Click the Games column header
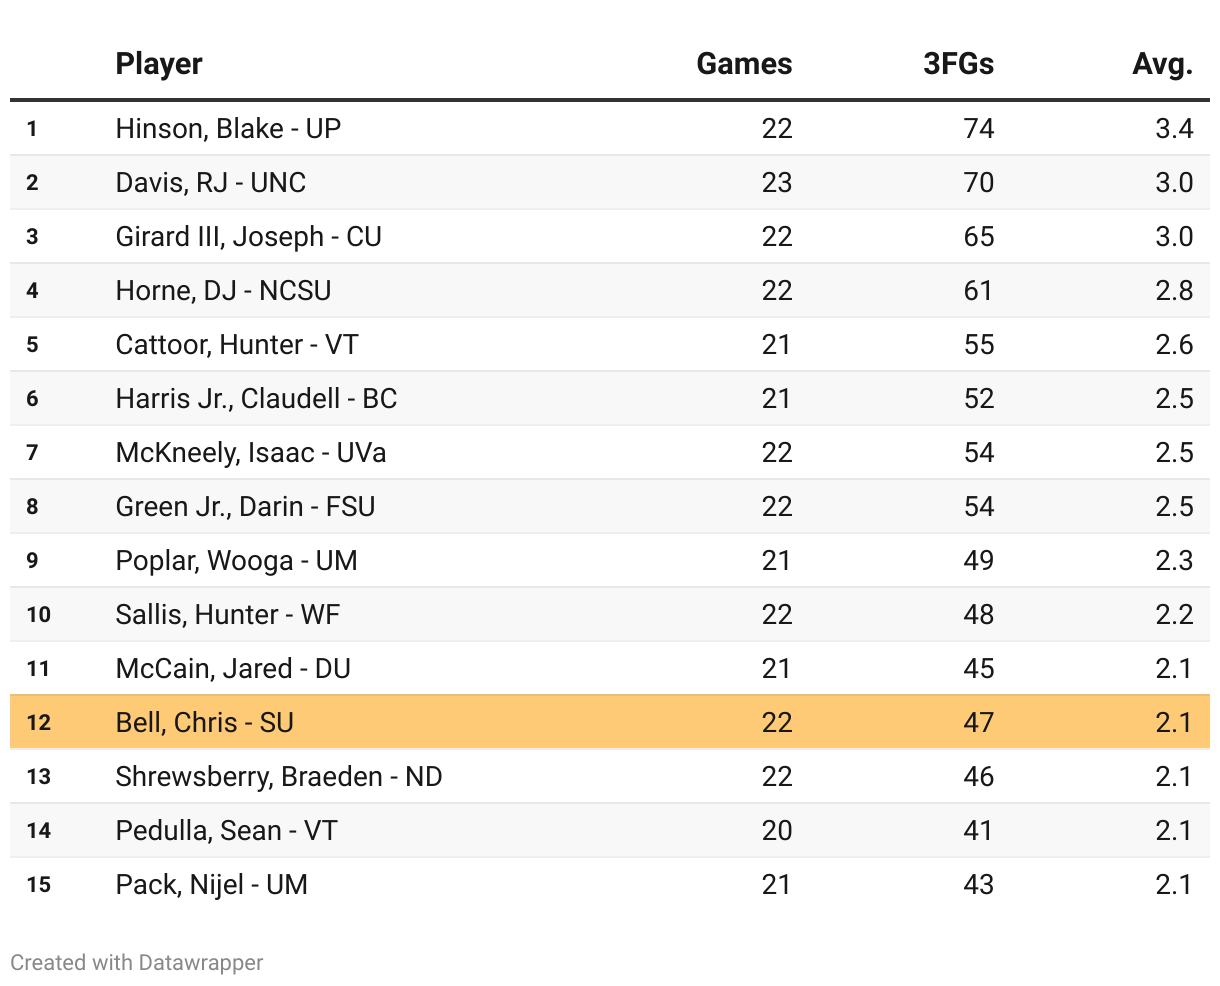Viewport: 1220px width, 986px height. click(744, 64)
